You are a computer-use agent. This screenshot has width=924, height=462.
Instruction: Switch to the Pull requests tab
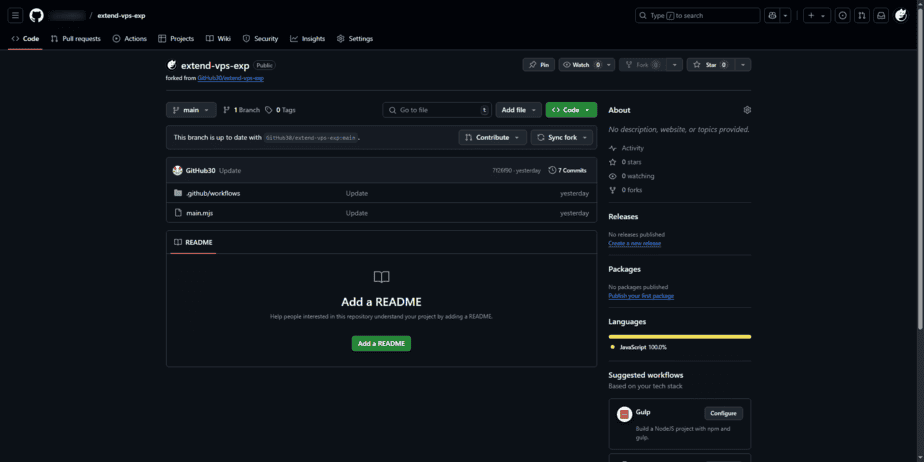click(x=75, y=39)
